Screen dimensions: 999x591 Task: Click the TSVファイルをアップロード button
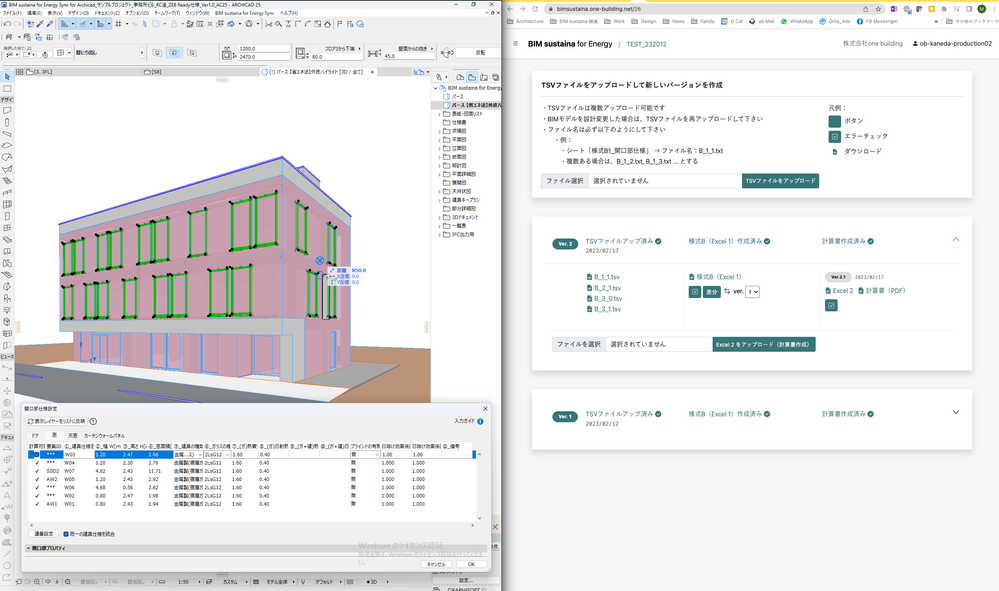[x=780, y=181]
